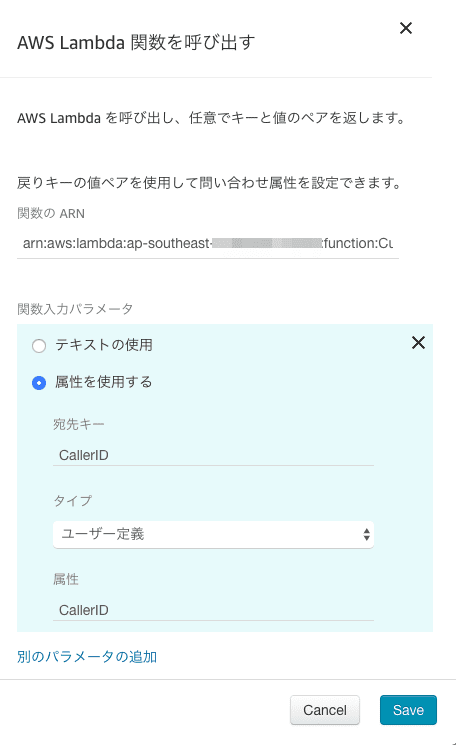Click the 関数入力パラメータ section label

pos(75,309)
